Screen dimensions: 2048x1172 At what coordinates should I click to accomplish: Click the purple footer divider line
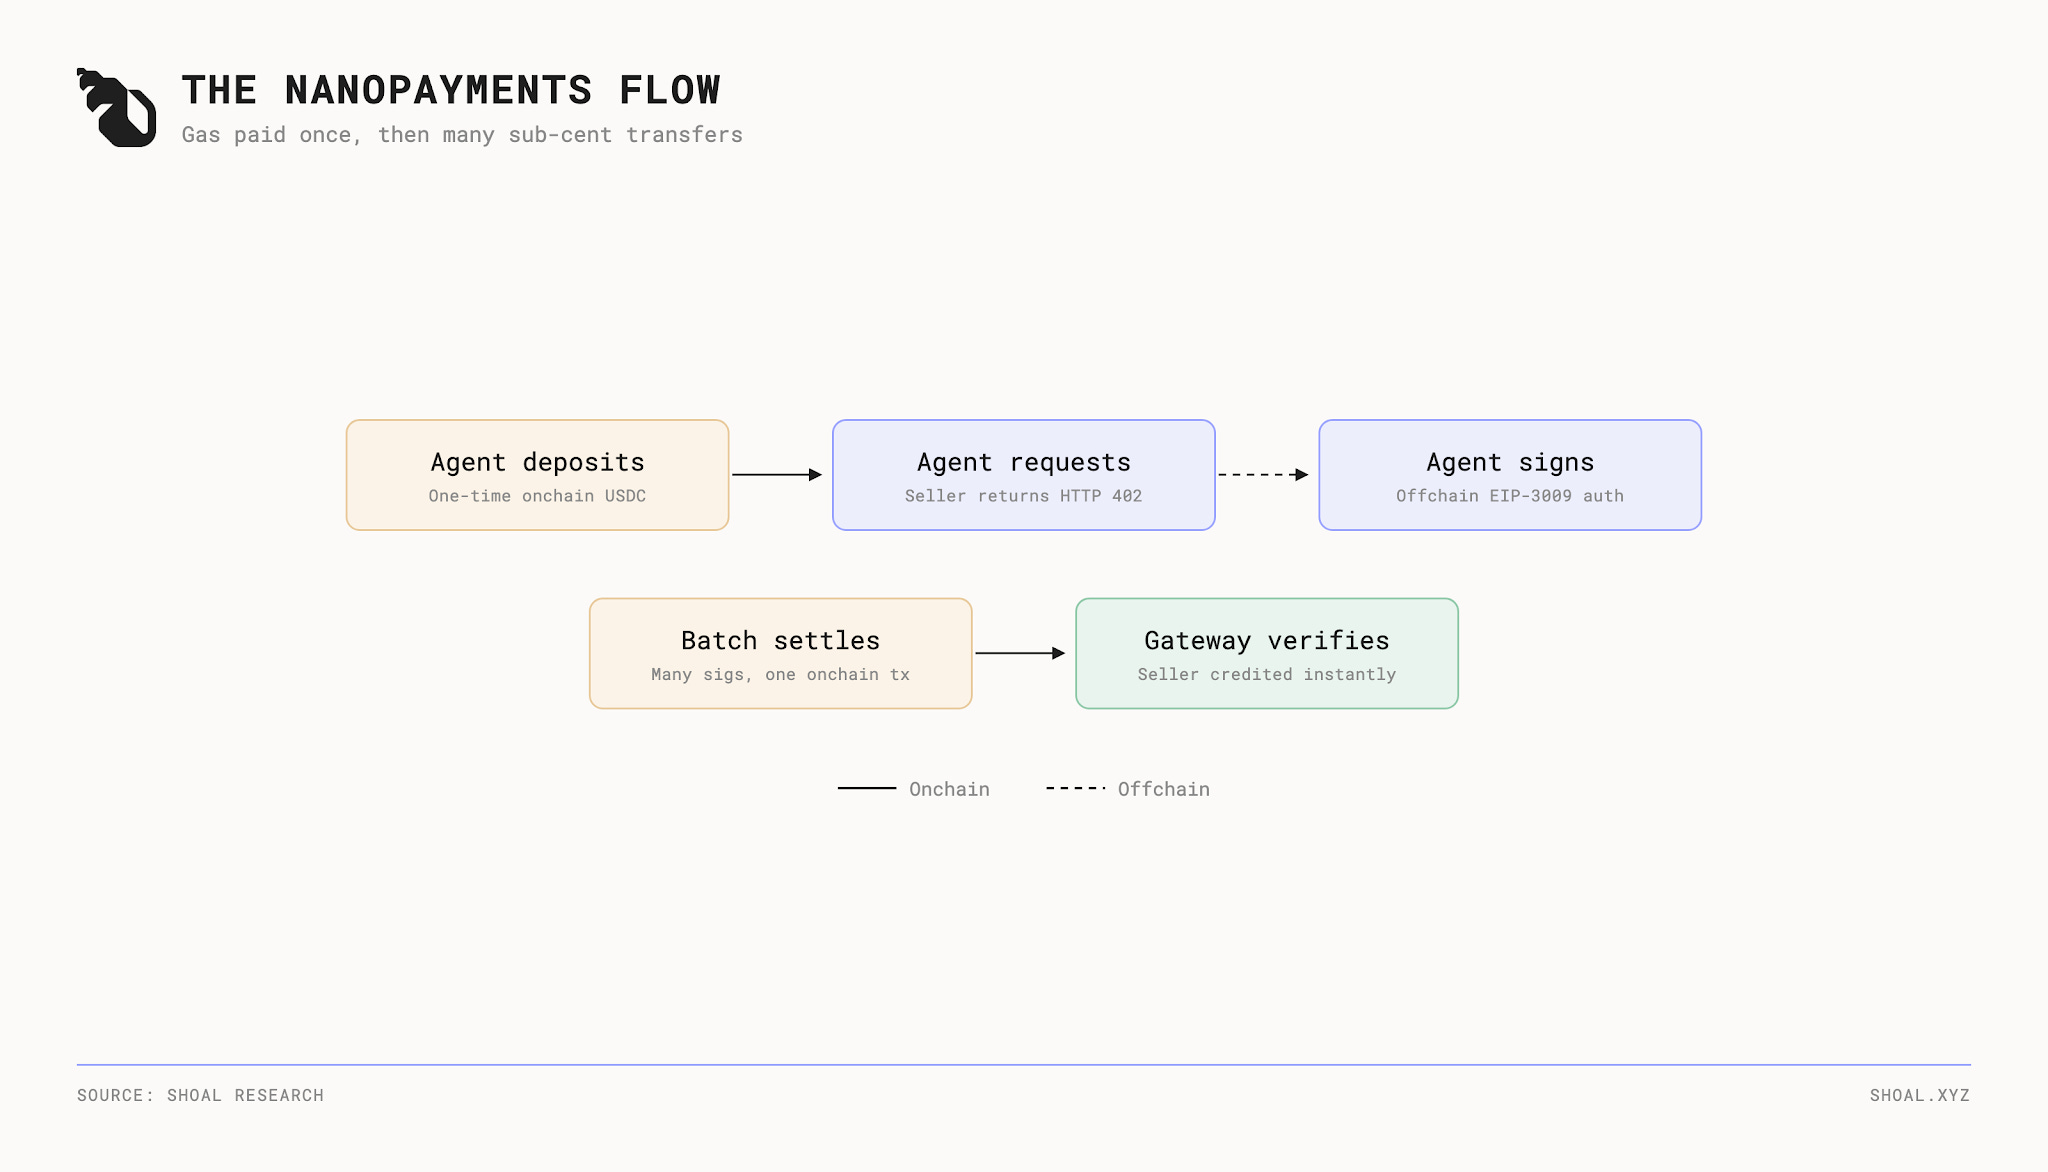[1024, 1064]
